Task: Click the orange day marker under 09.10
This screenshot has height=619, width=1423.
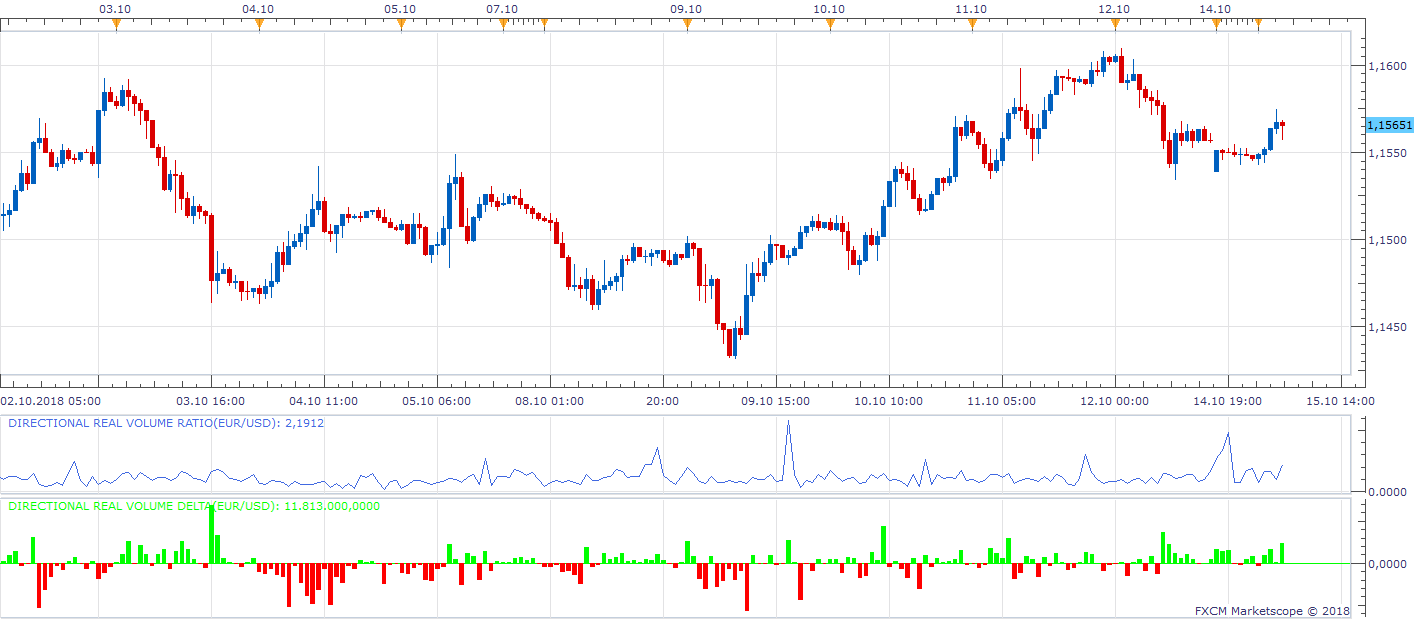Action: coord(686,24)
